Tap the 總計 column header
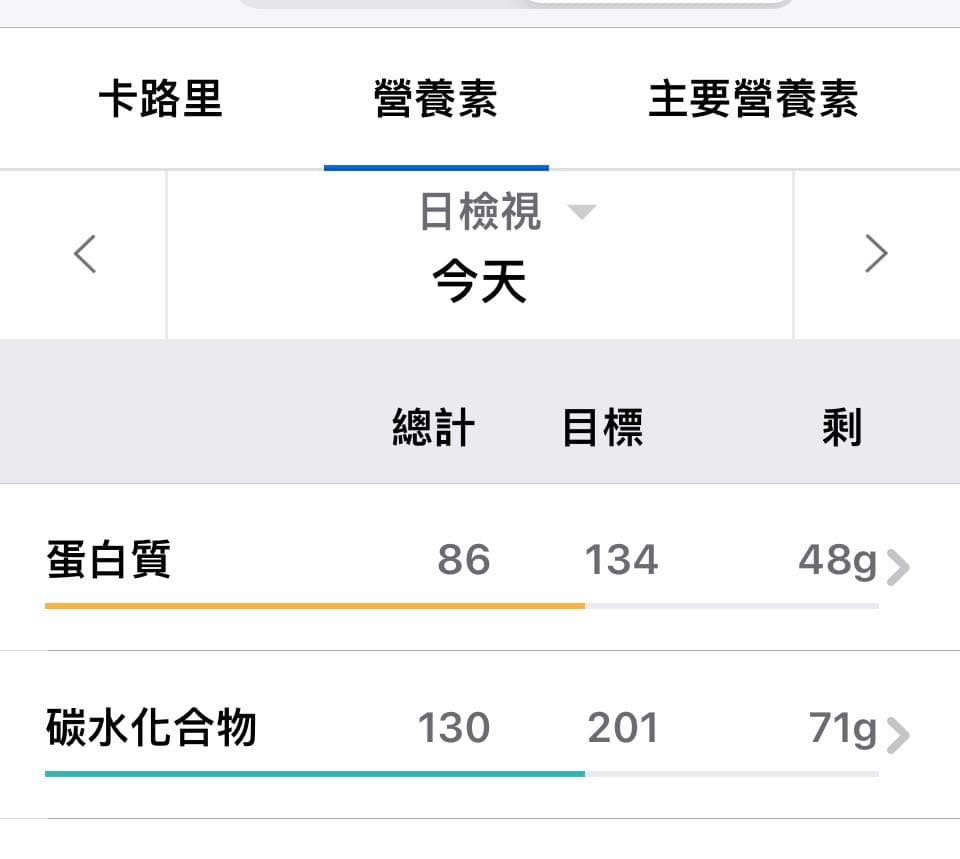The width and height of the screenshot is (960, 859). (433, 428)
